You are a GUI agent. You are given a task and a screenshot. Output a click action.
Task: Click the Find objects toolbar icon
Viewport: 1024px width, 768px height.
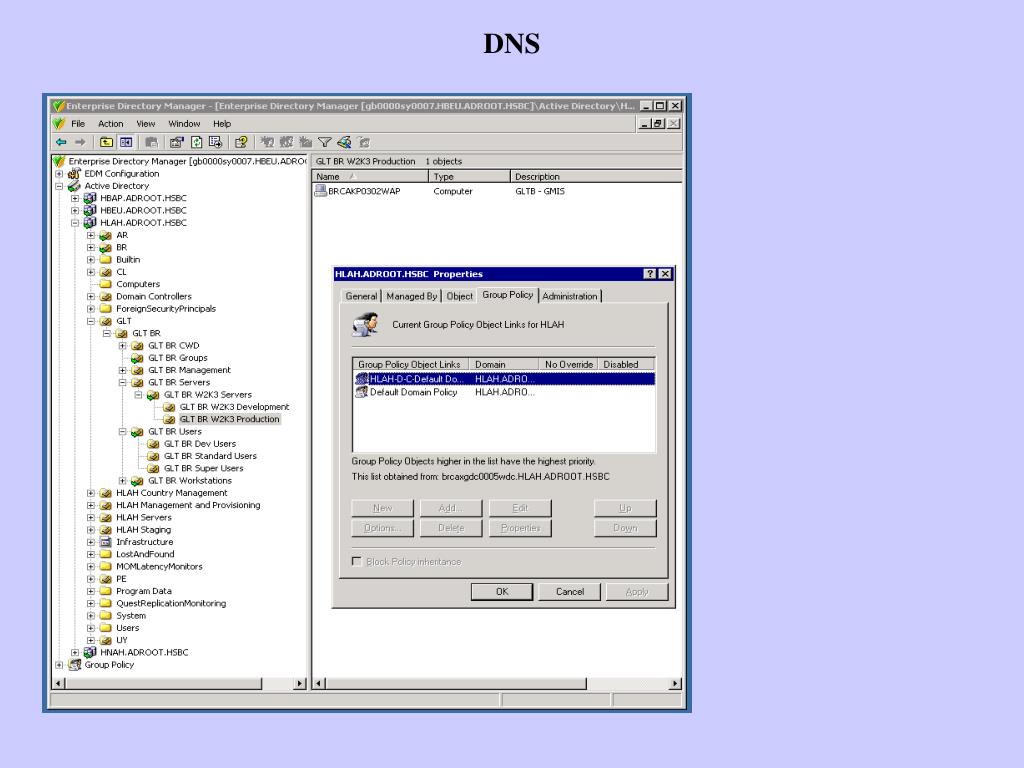(344, 142)
